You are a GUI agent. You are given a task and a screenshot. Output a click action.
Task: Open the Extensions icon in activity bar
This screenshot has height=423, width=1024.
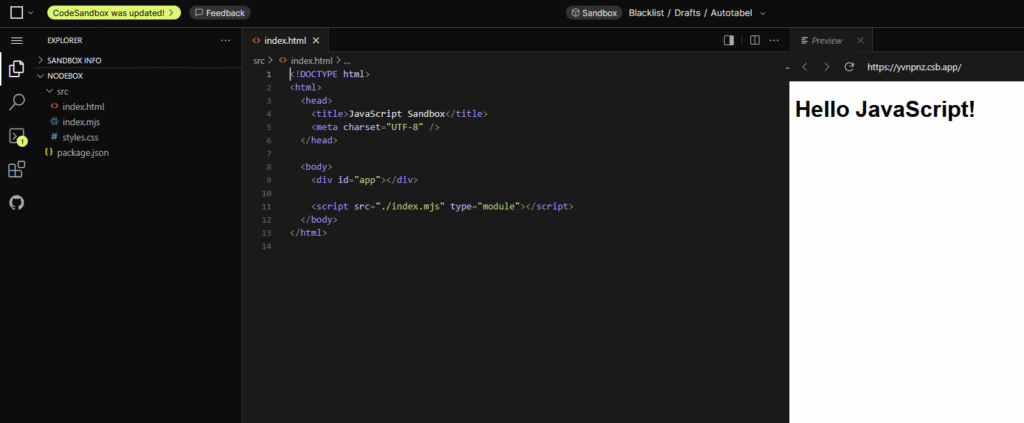click(16, 169)
